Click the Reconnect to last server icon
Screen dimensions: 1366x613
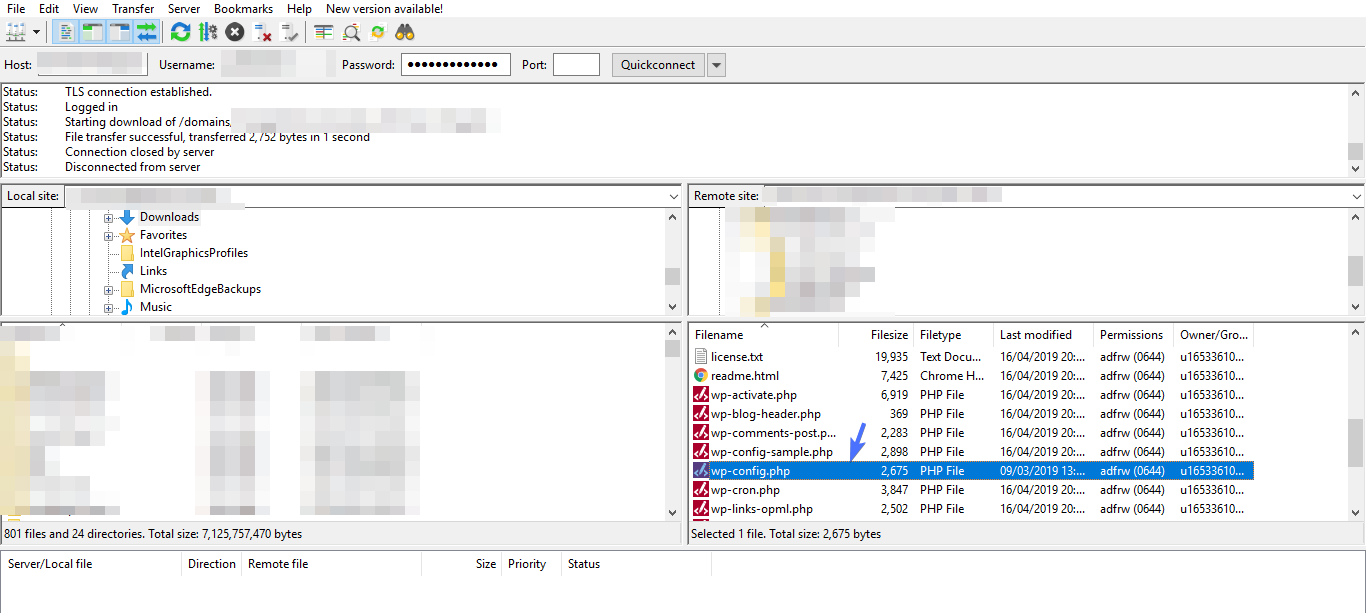(x=290, y=32)
